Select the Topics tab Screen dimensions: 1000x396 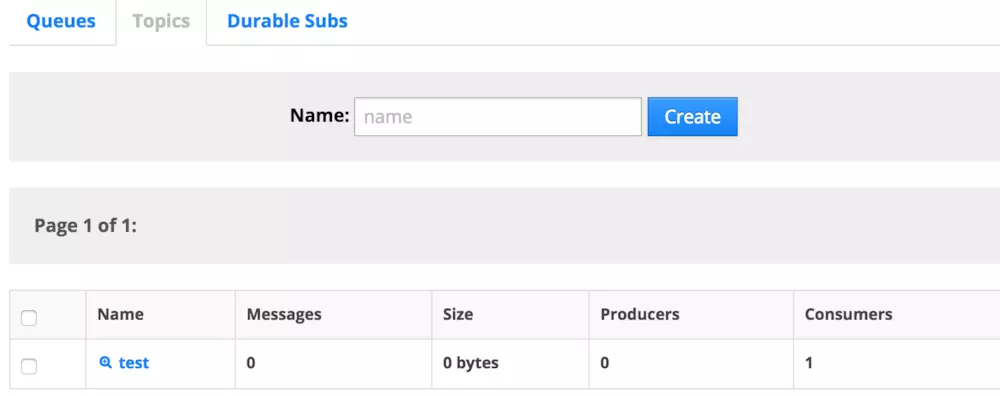pyautogui.click(x=161, y=21)
